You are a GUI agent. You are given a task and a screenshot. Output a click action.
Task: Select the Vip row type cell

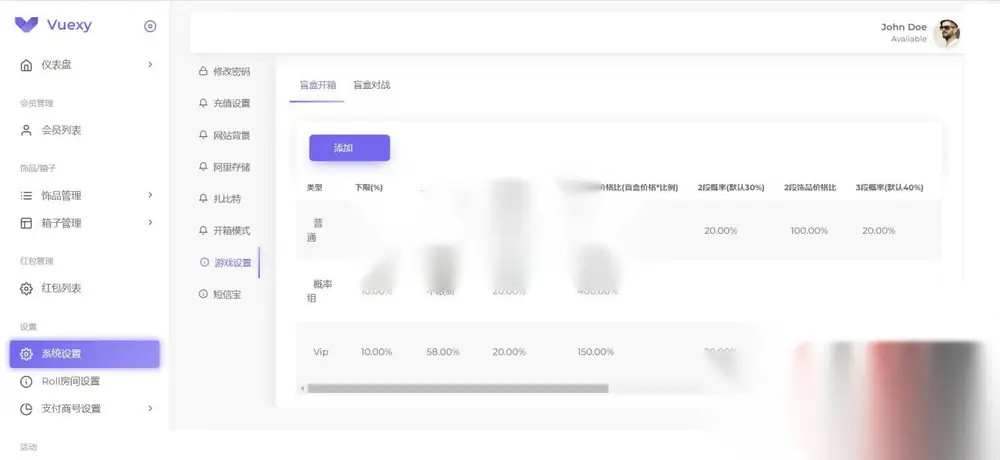pyautogui.click(x=321, y=352)
